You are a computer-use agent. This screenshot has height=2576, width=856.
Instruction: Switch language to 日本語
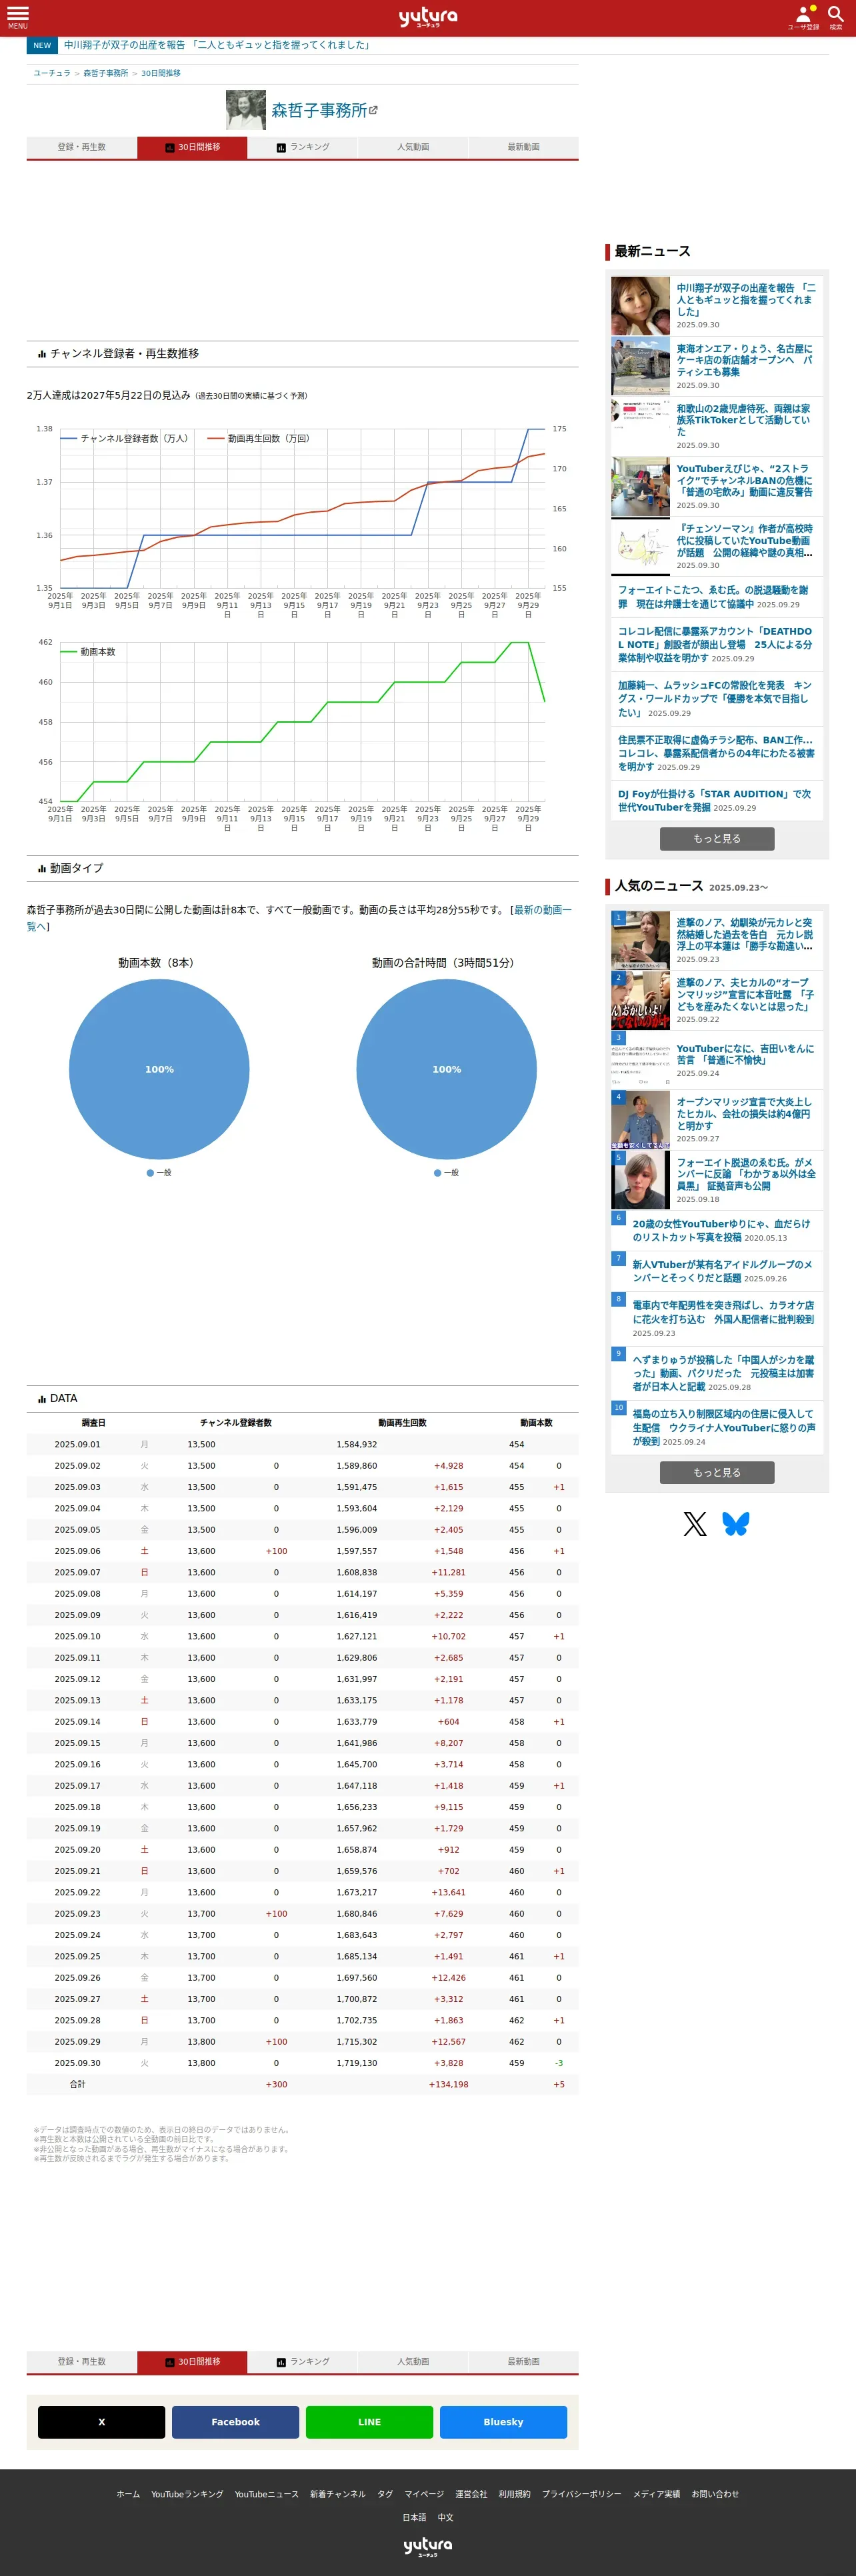click(x=414, y=2517)
